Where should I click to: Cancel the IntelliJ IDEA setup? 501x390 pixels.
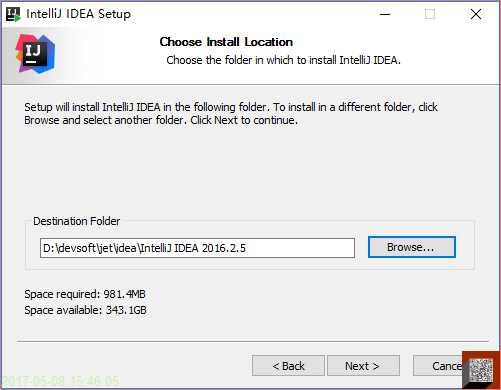[439, 366]
